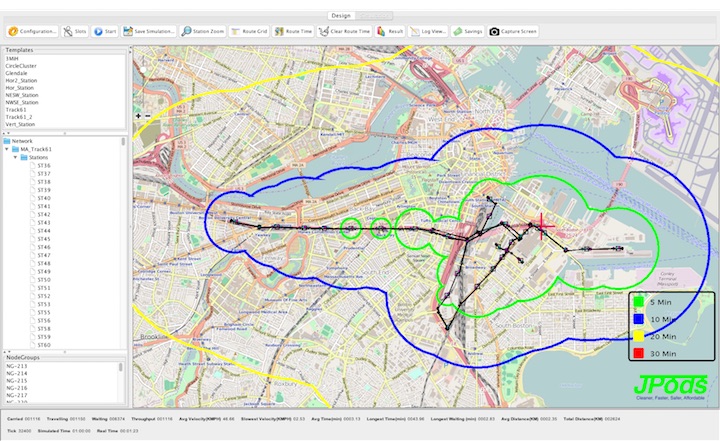Capture screen with camera icon

click(x=513, y=31)
